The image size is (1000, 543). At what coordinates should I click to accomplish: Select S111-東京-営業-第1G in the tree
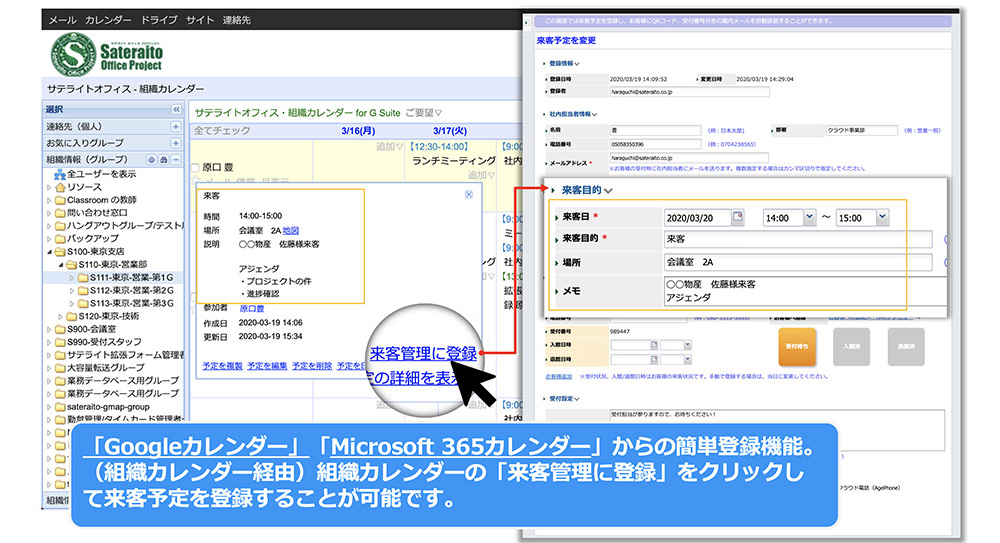[x=131, y=278]
